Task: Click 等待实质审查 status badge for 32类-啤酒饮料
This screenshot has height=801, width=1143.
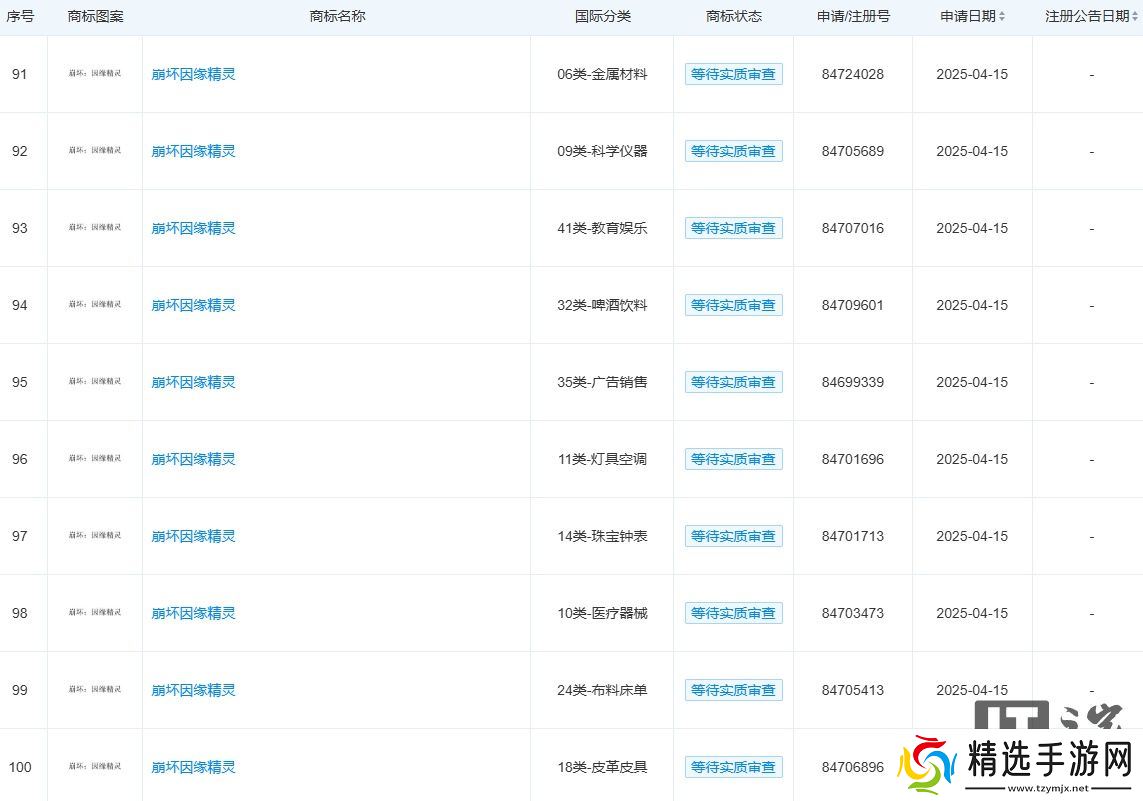Action: pyautogui.click(x=733, y=305)
